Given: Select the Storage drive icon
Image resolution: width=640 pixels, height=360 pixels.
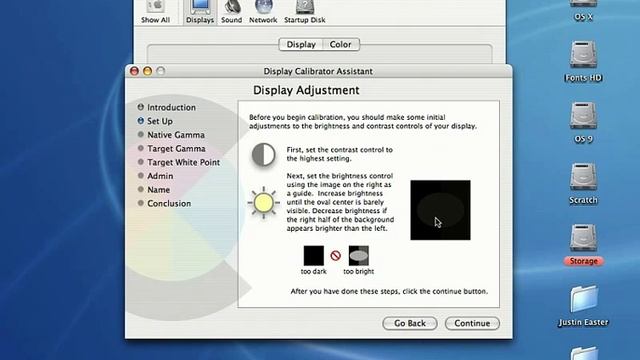Looking at the screenshot, I should [583, 238].
